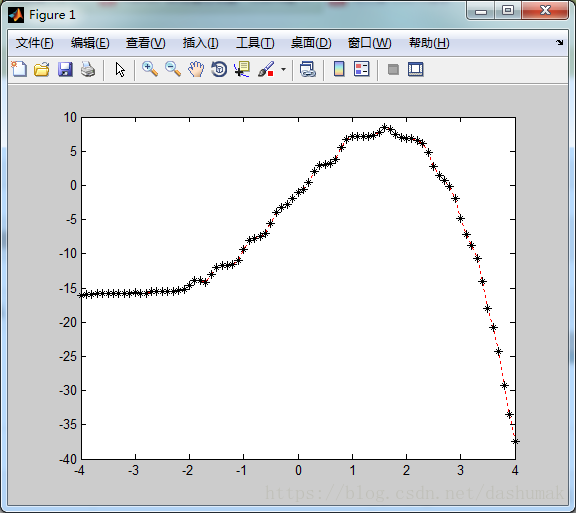Click the x-axis label 2
This screenshot has width=576, height=513.
point(406,470)
